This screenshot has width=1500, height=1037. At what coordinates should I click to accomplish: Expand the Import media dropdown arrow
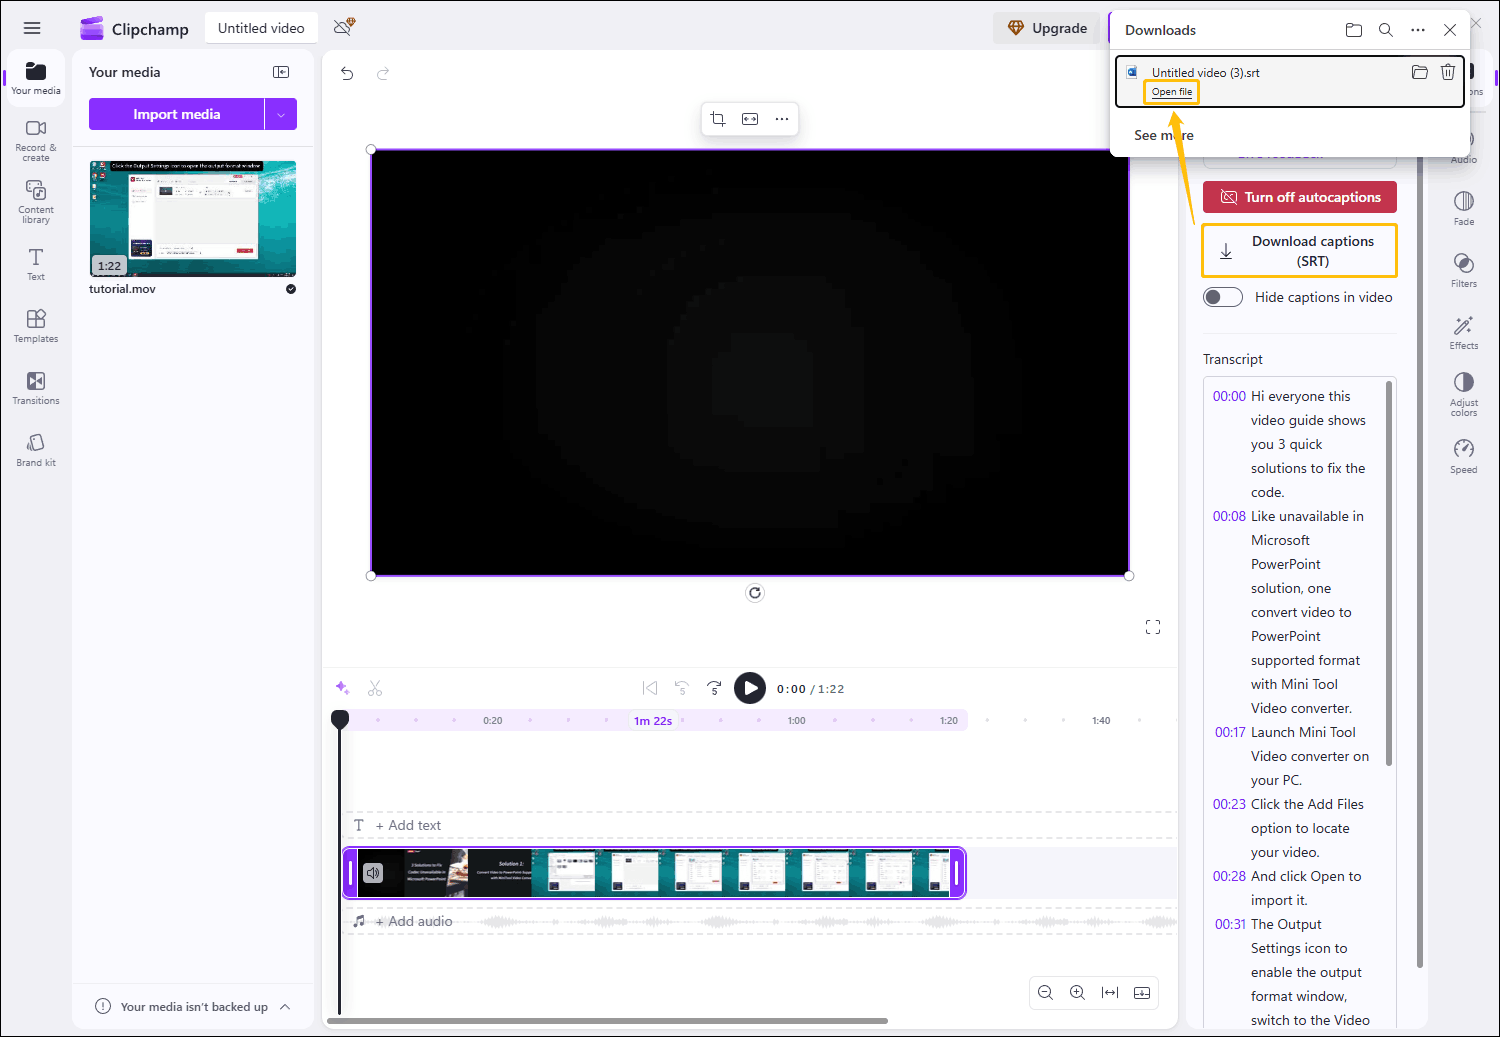click(x=281, y=113)
